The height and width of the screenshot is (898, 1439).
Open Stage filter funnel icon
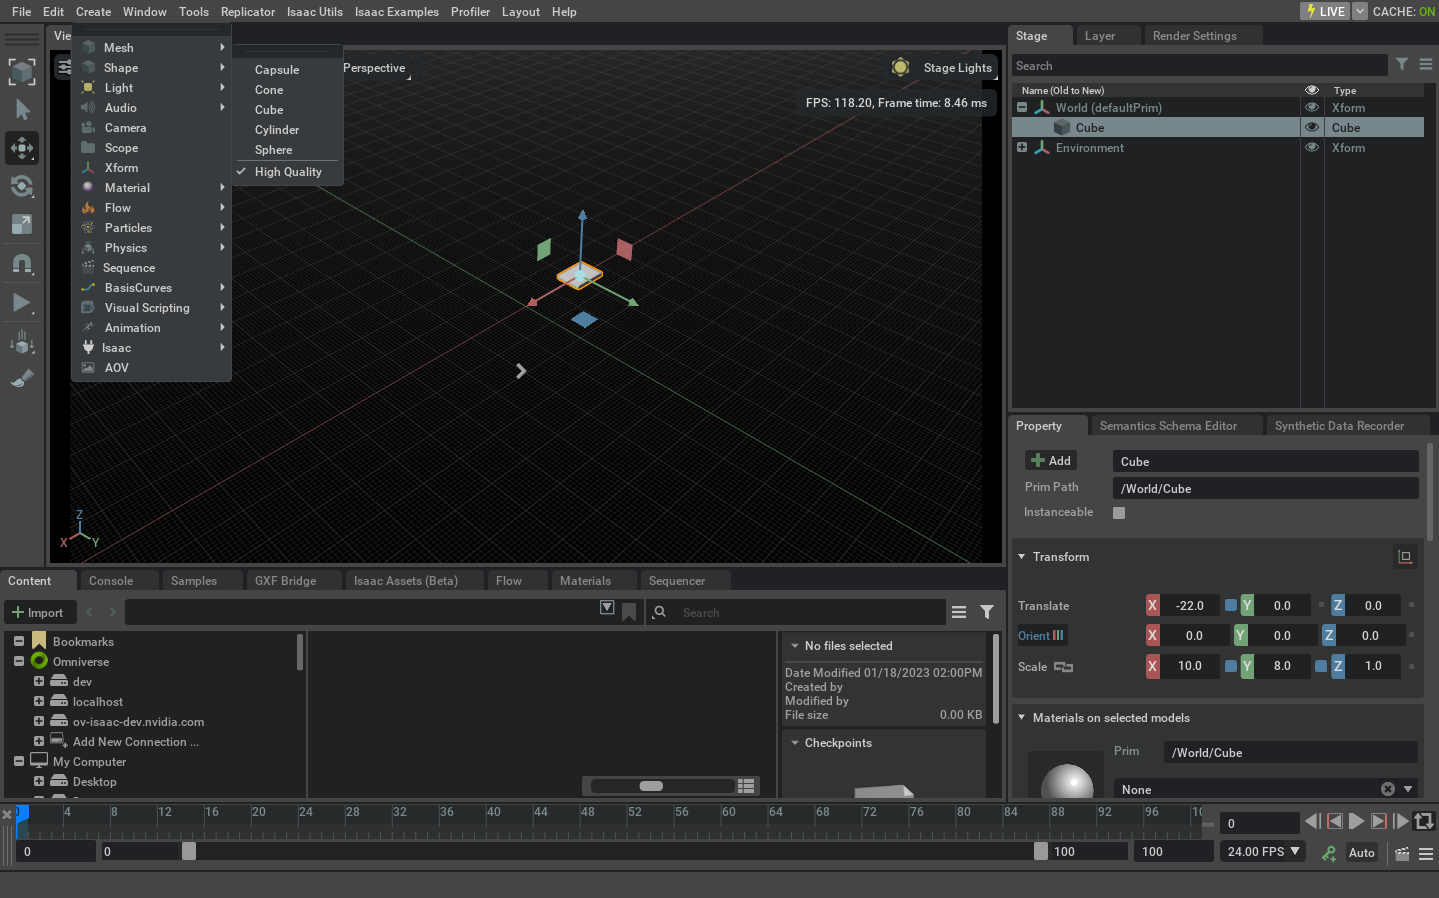[1402, 64]
